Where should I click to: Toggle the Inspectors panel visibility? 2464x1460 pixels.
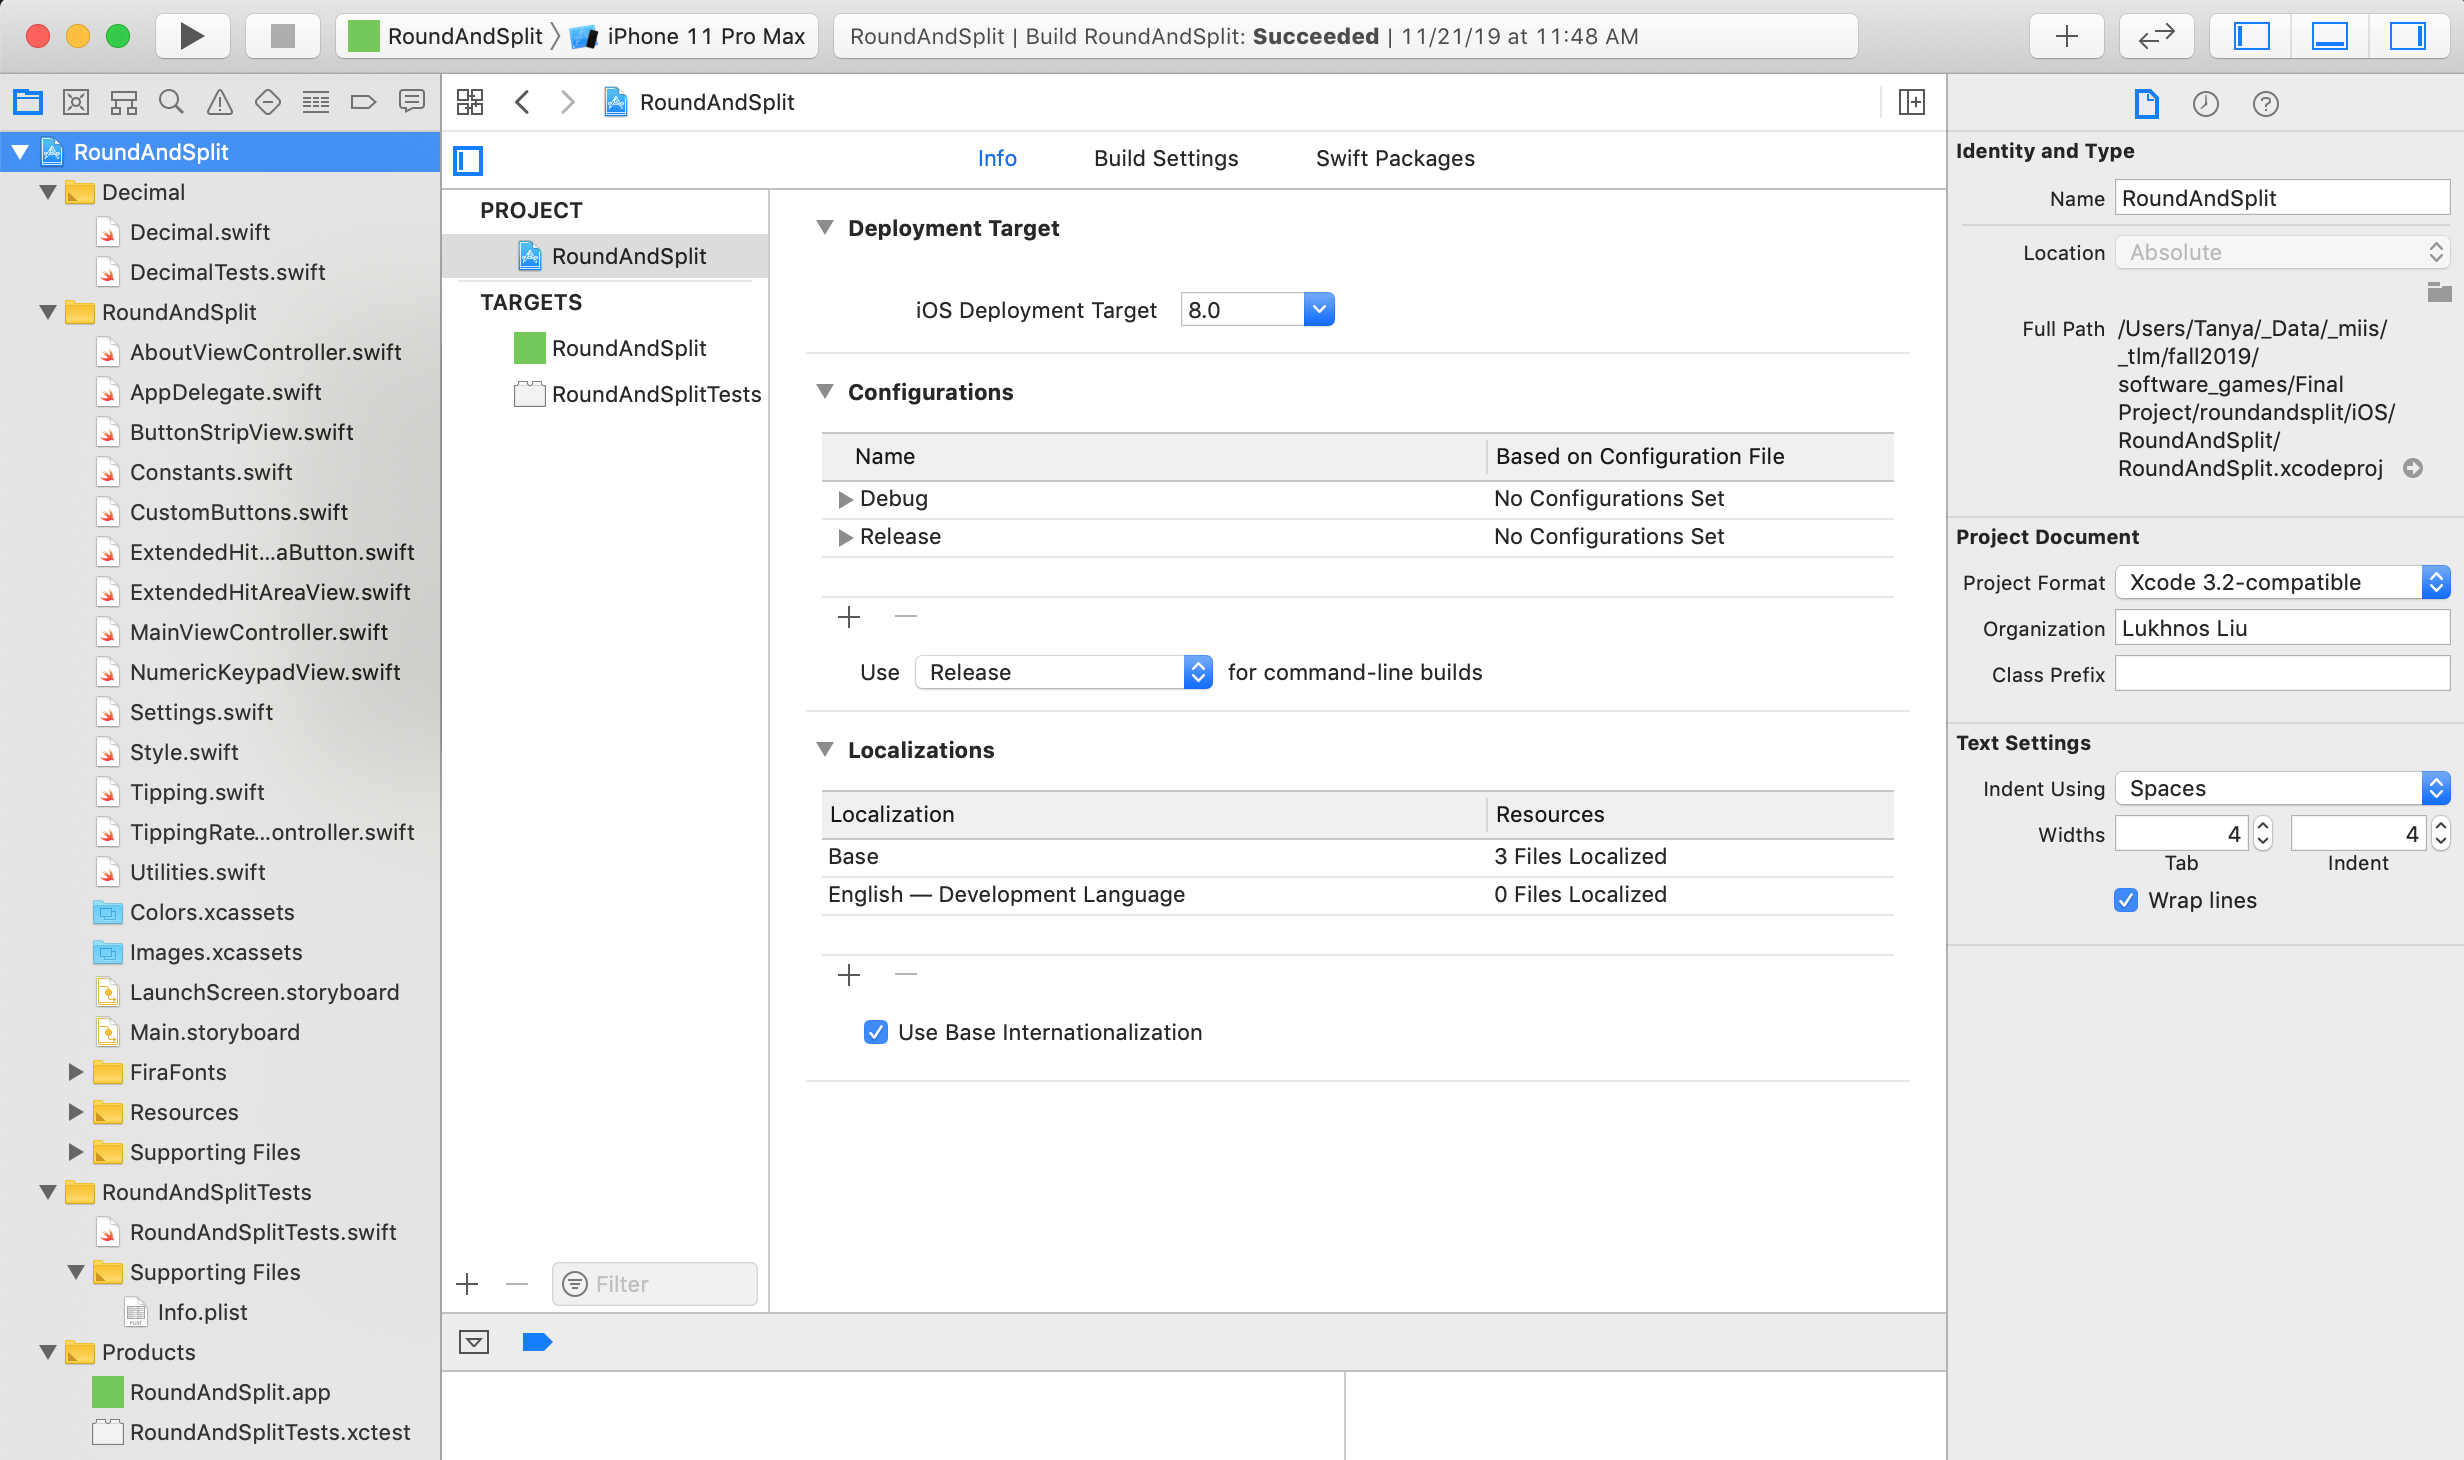[2407, 37]
